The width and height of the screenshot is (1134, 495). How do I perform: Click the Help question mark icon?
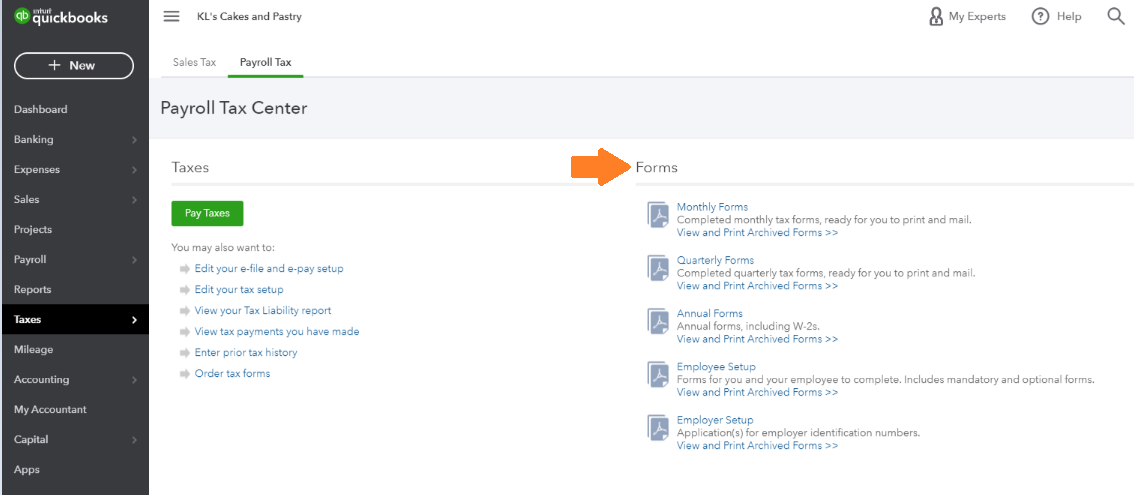pyautogui.click(x=1040, y=17)
